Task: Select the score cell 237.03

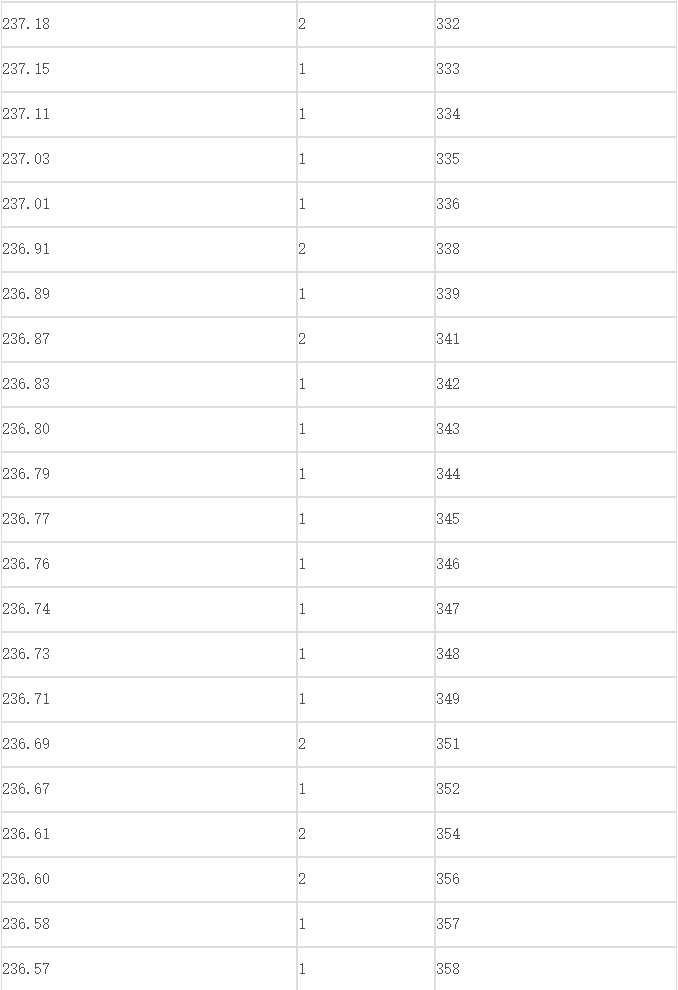Action: (149, 159)
